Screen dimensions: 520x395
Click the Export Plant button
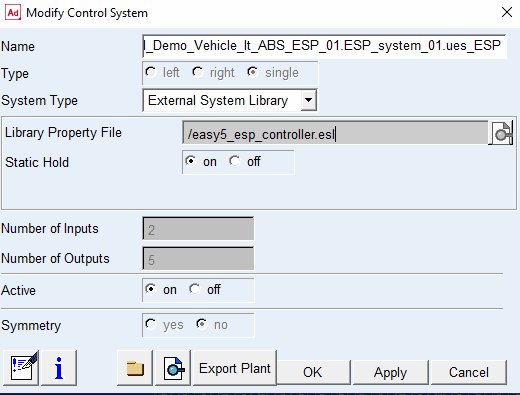(x=235, y=368)
